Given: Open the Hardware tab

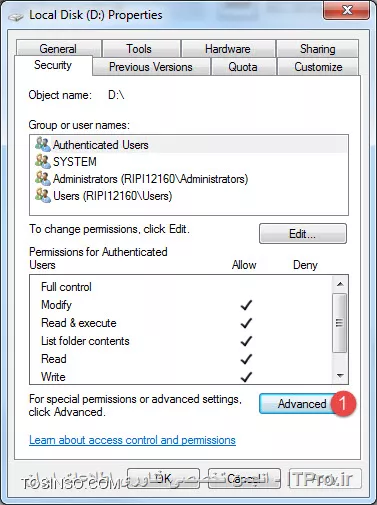Looking at the screenshot, I should pos(228,49).
